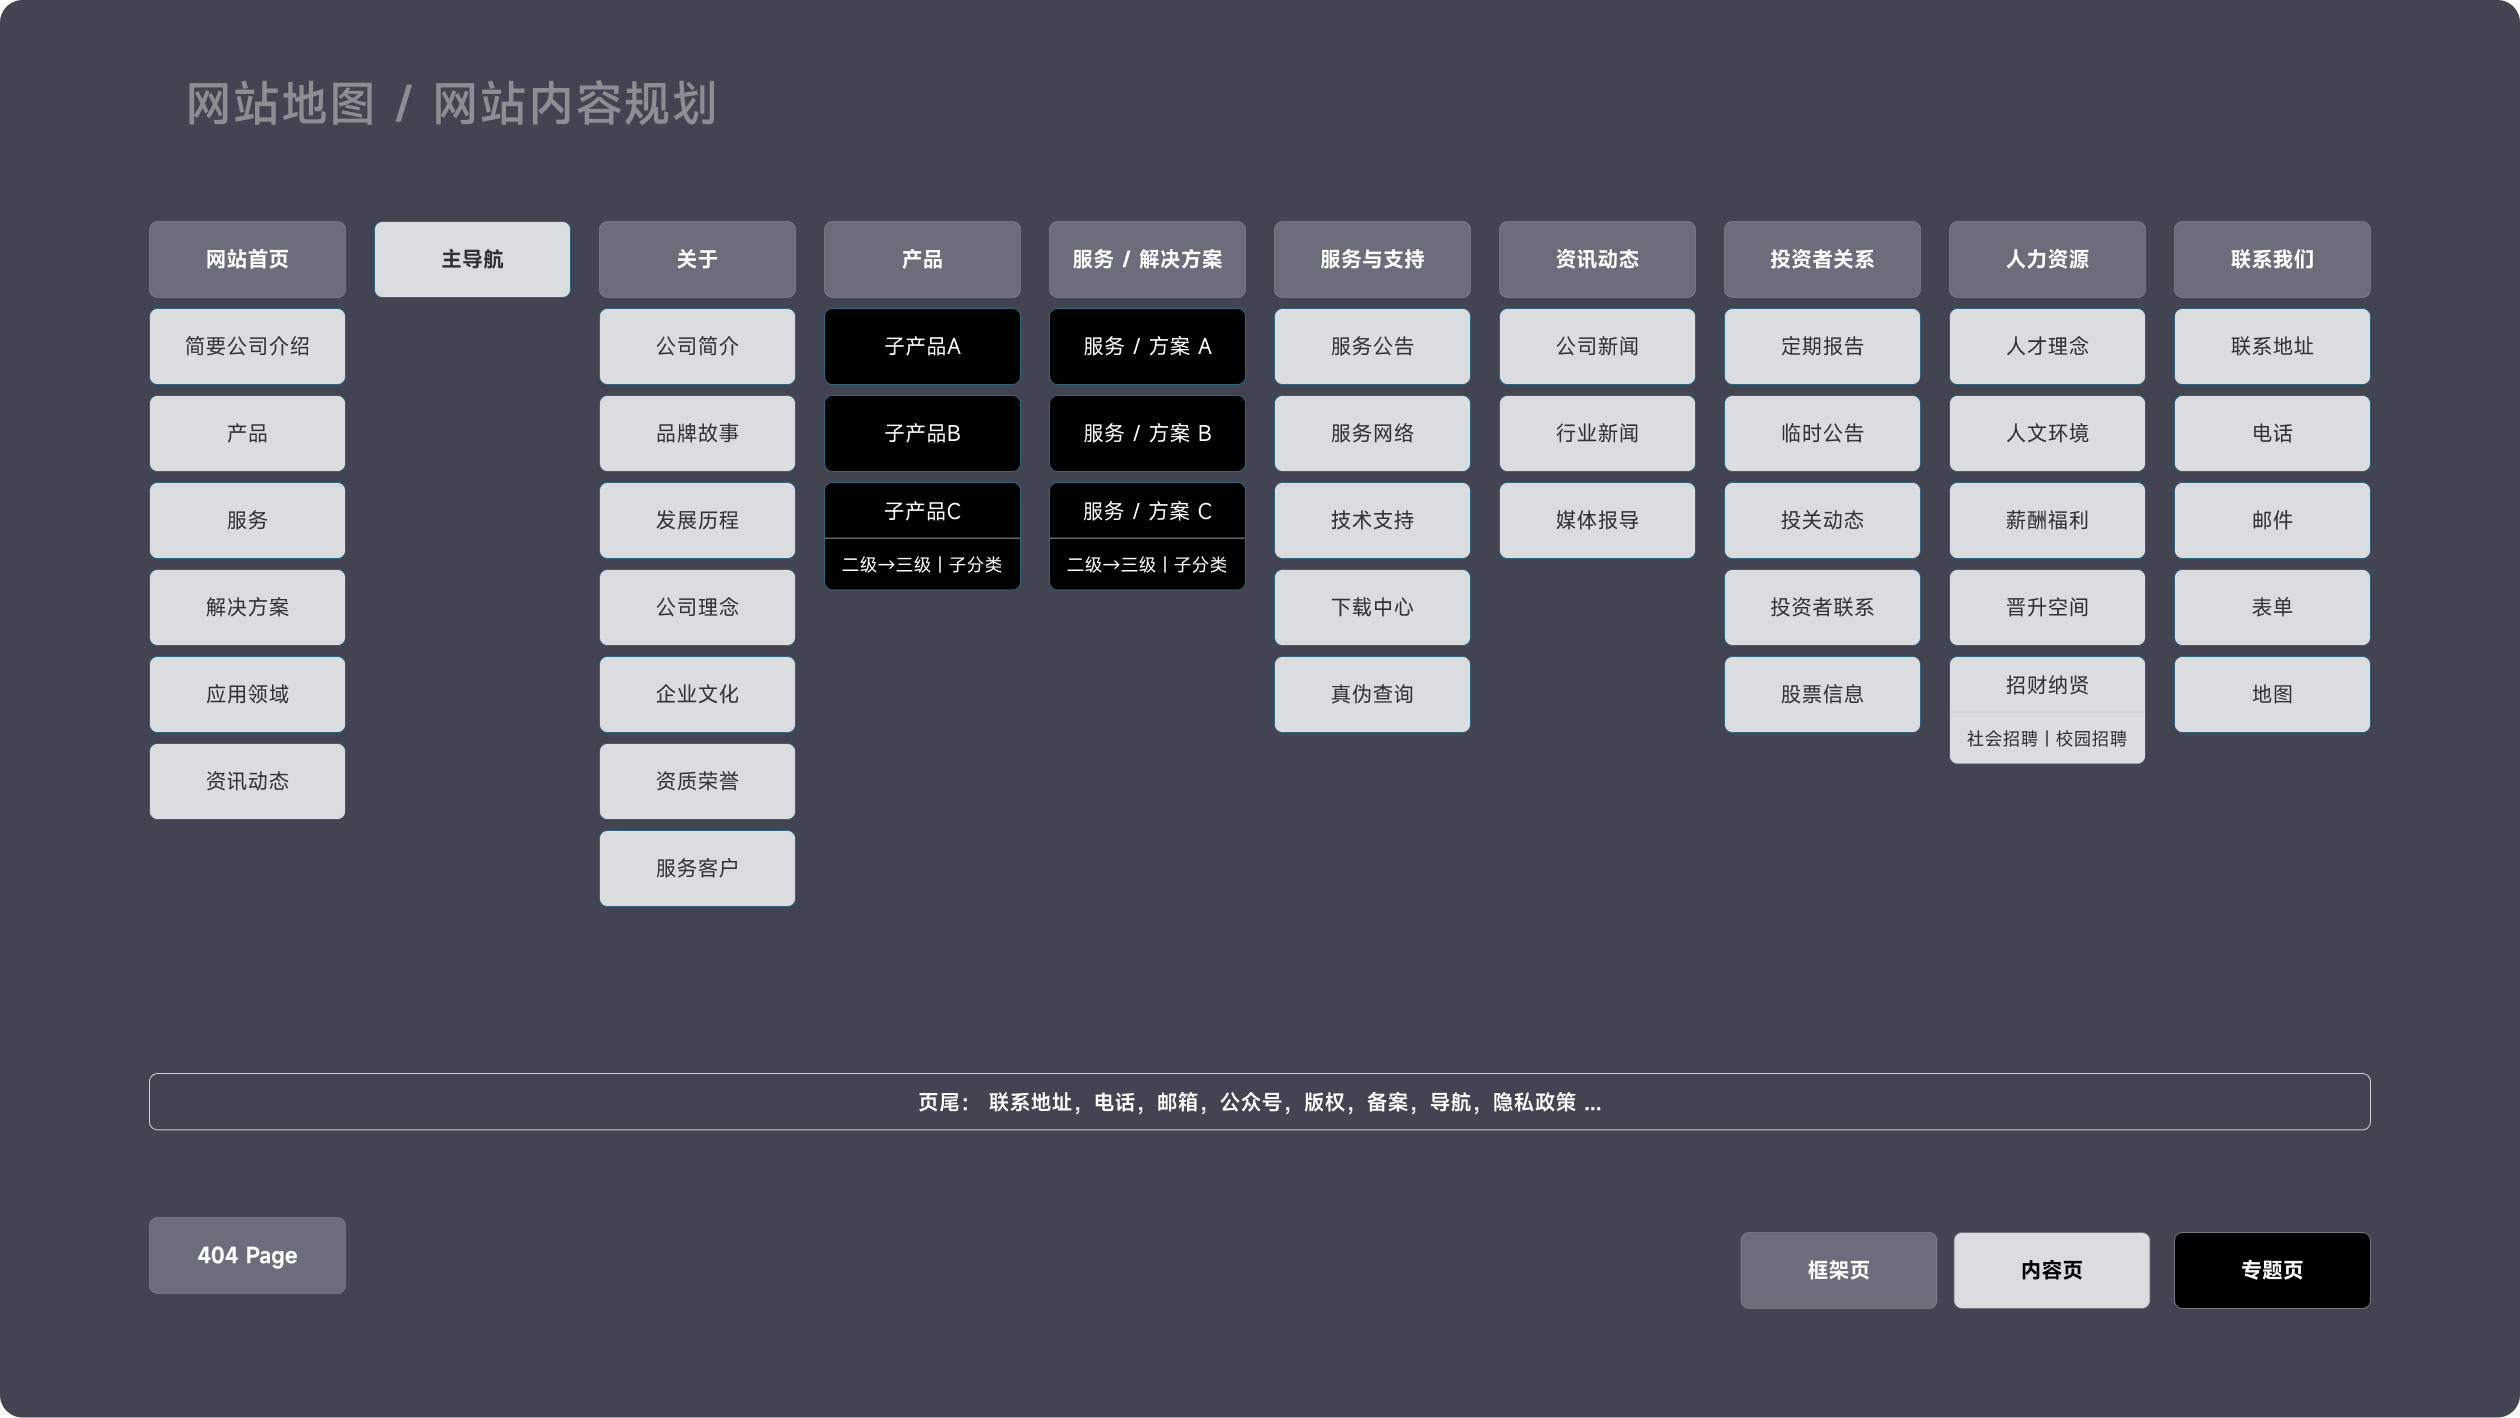Select the 框架页 legend swatch

tap(1838, 1270)
